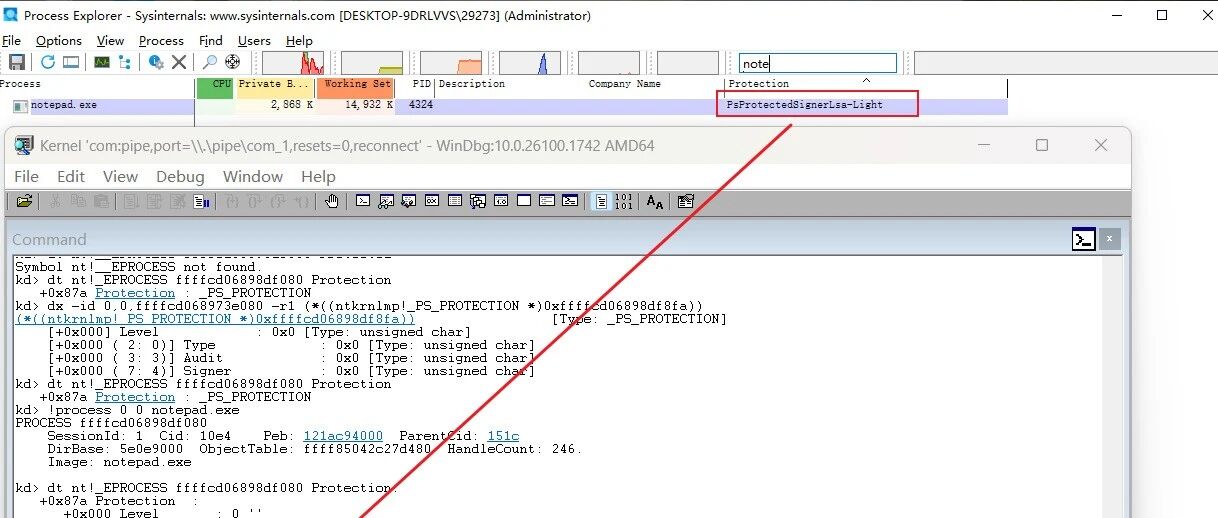
Task: Click the process filter field containing 'note'
Action: point(818,63)
